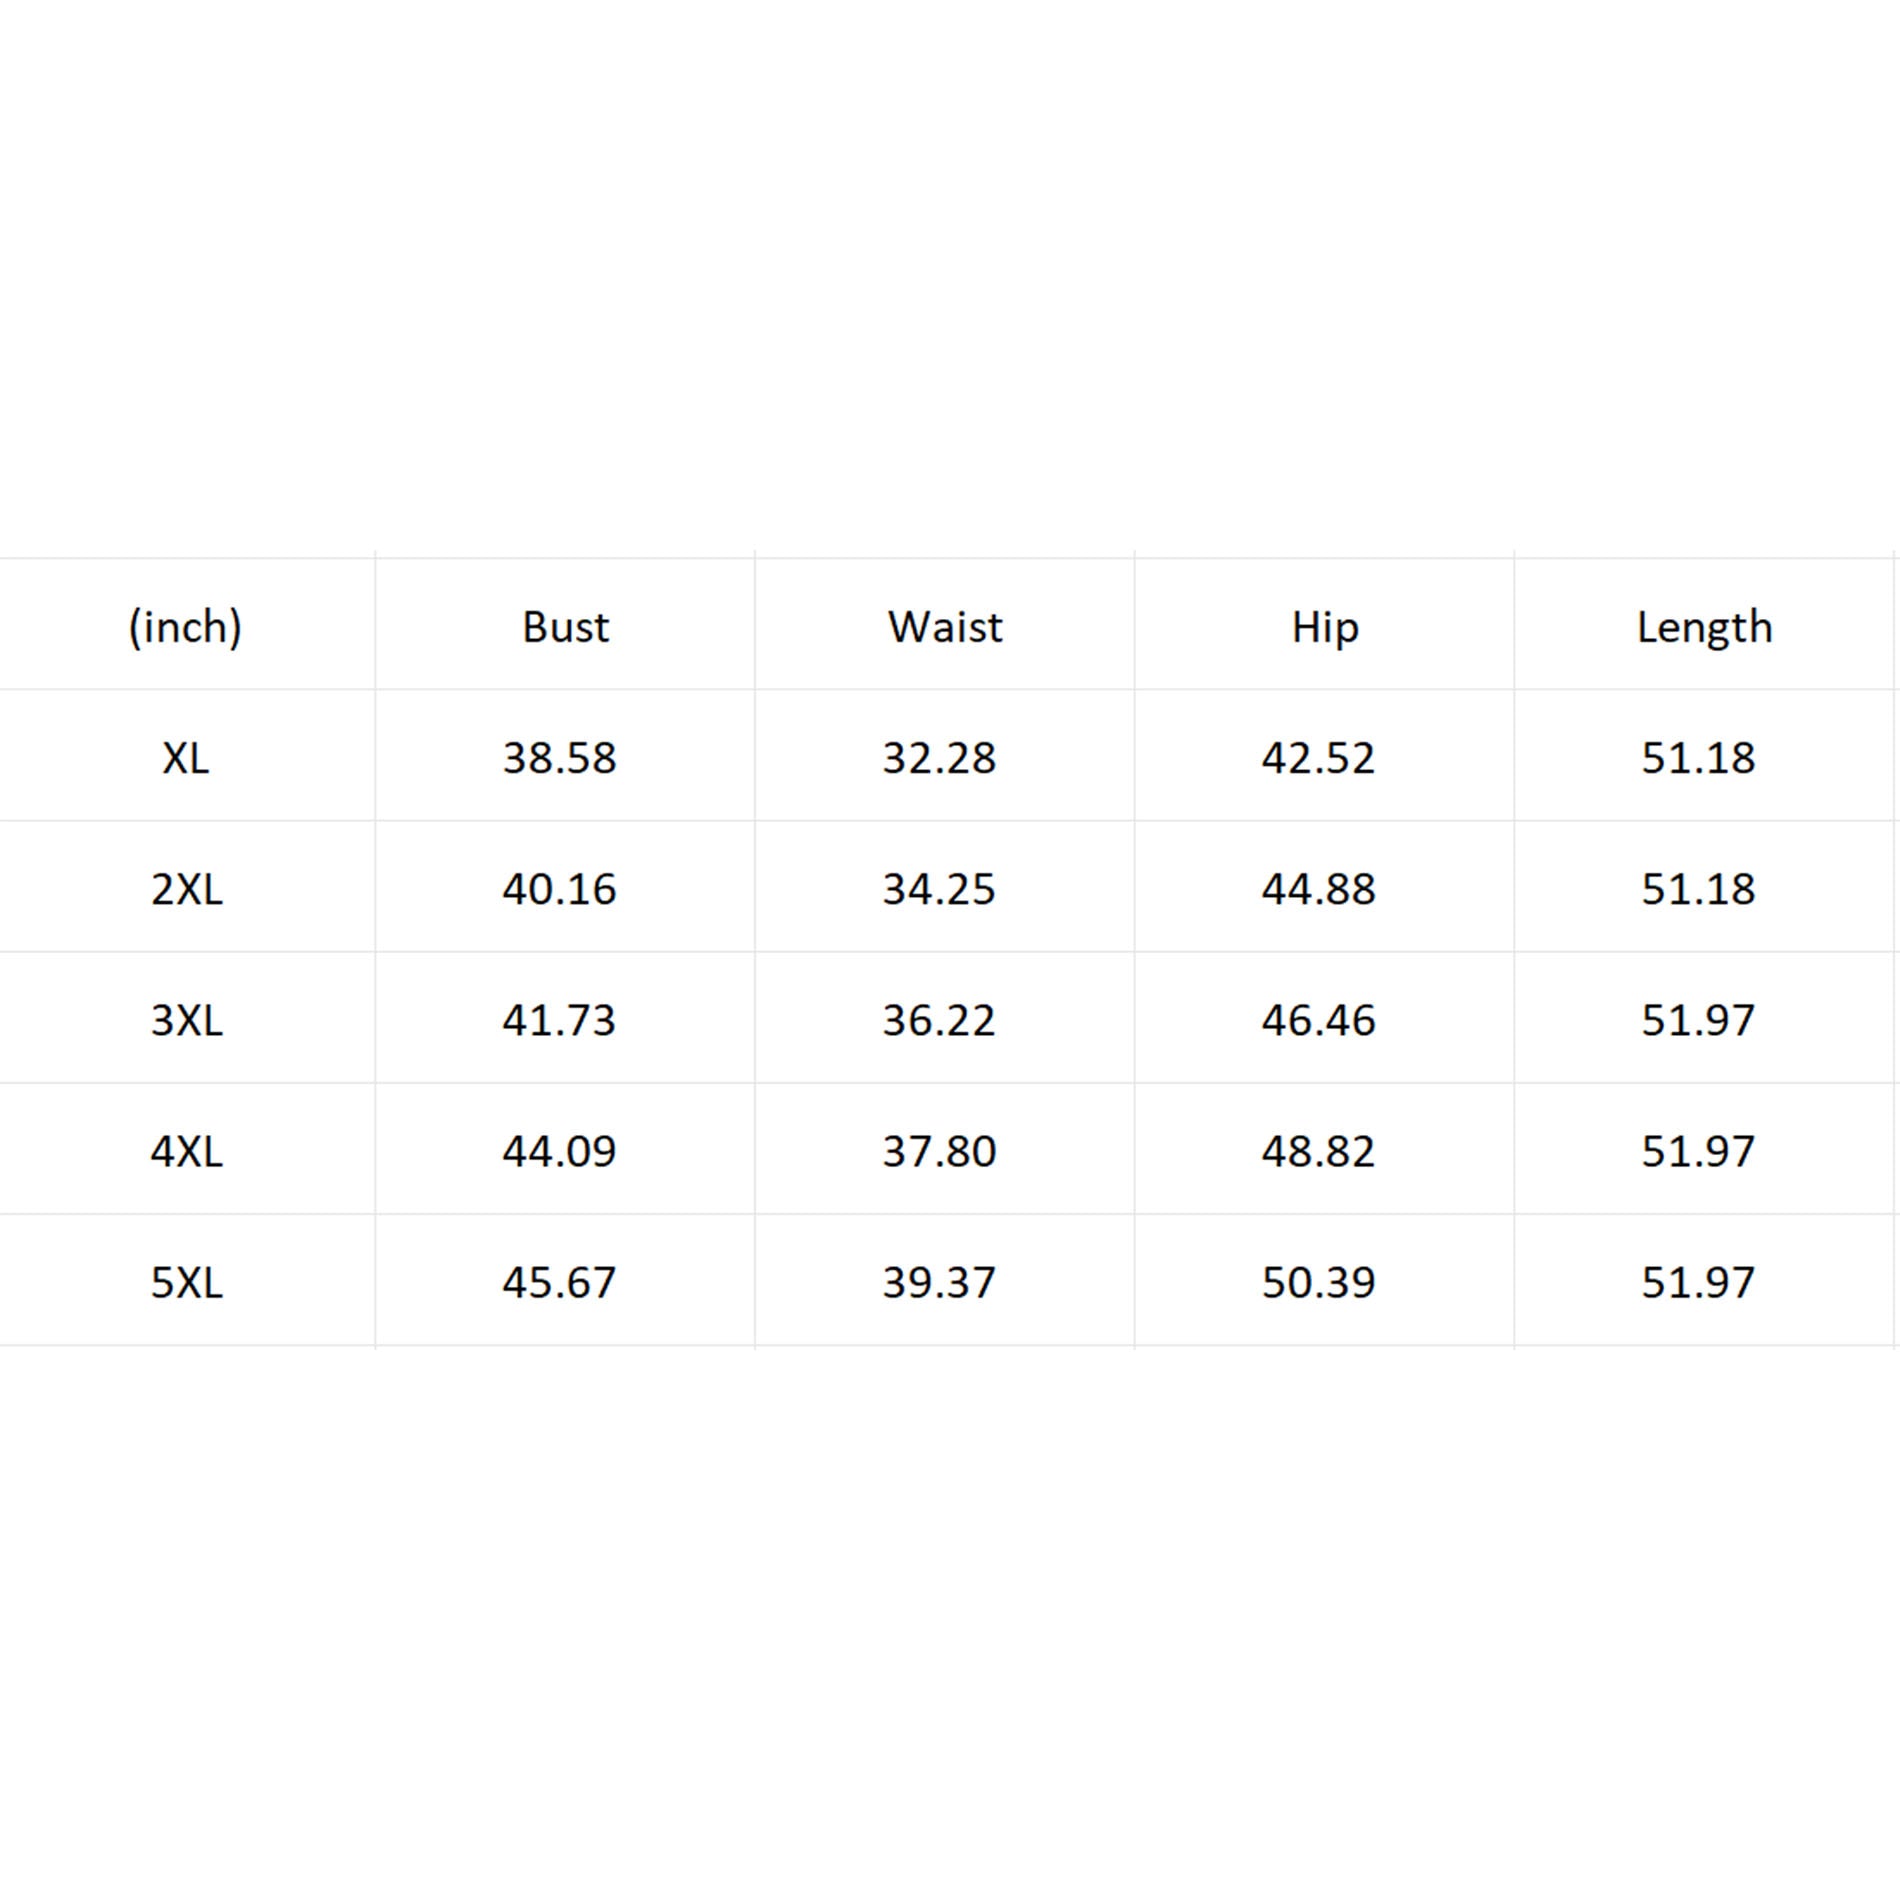This screenshot has width=1900, height=1900.
Task: Click the XL bust value 38.58
Action: coord(559,758)
